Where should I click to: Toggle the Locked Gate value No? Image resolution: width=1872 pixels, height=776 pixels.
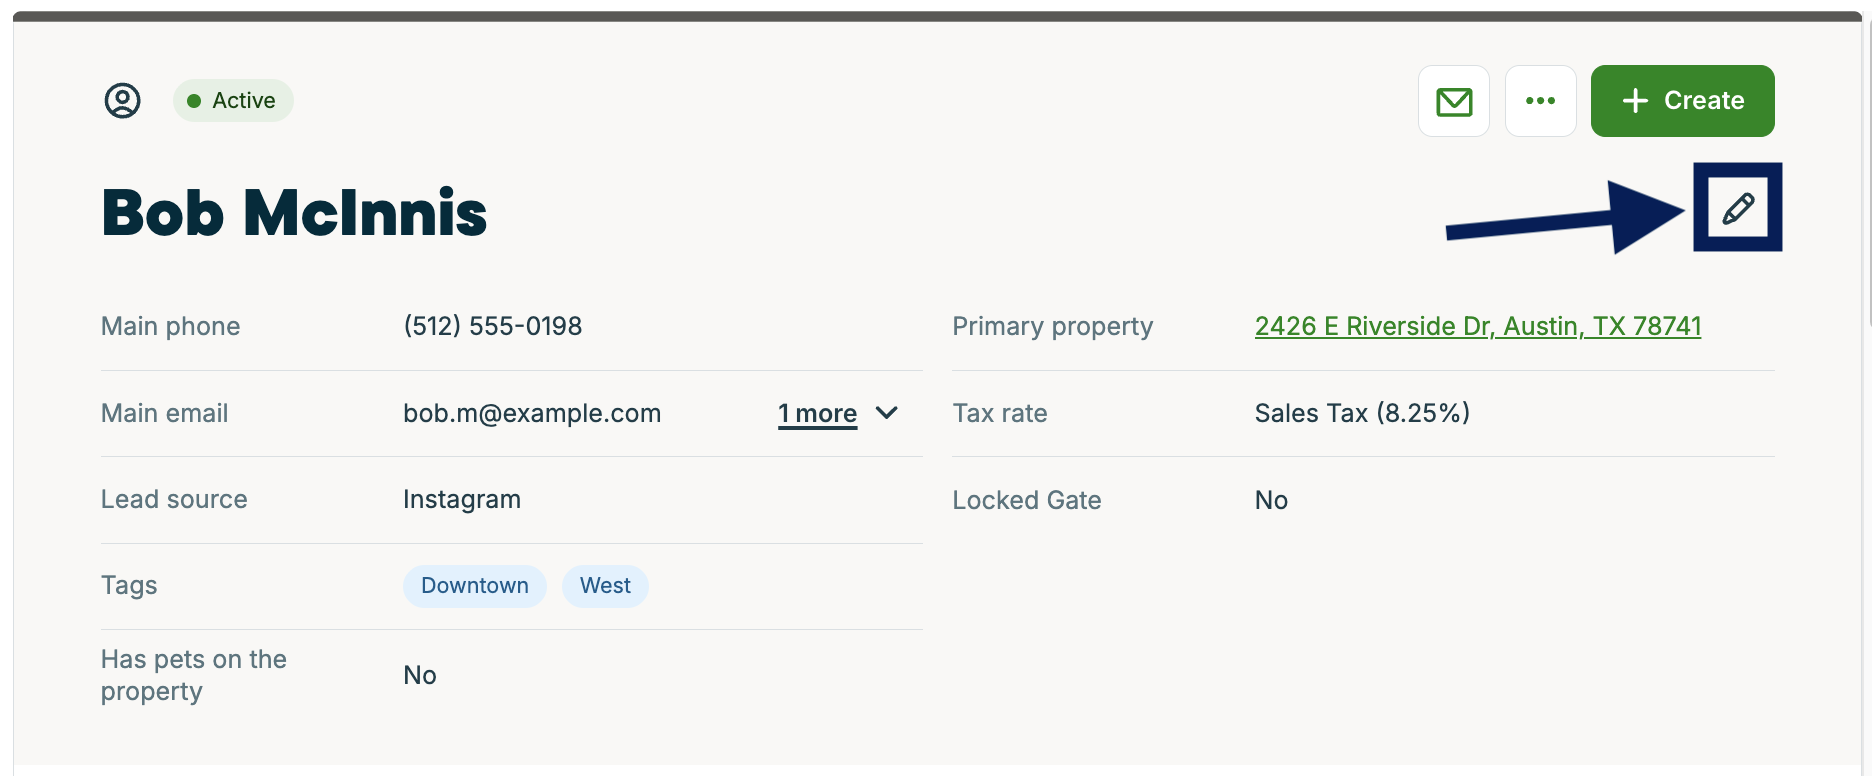pyautogui.click(x=1270, y=500)
